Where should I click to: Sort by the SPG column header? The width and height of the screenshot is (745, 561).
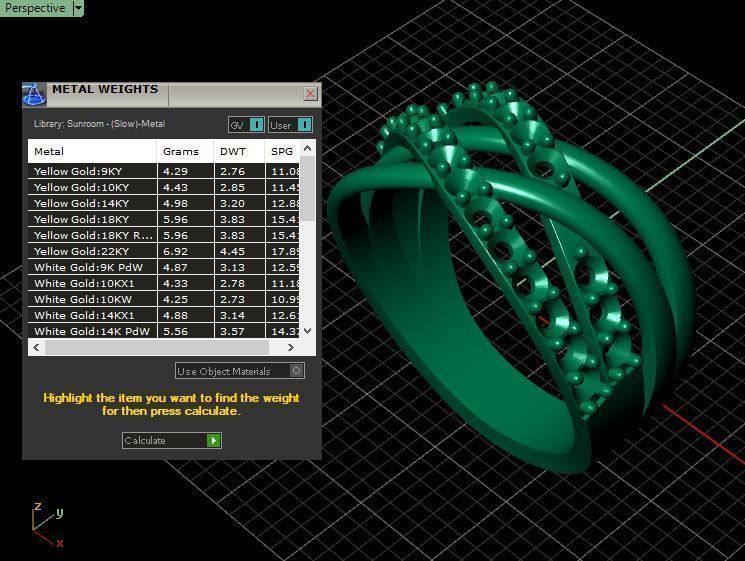point(282,152)
